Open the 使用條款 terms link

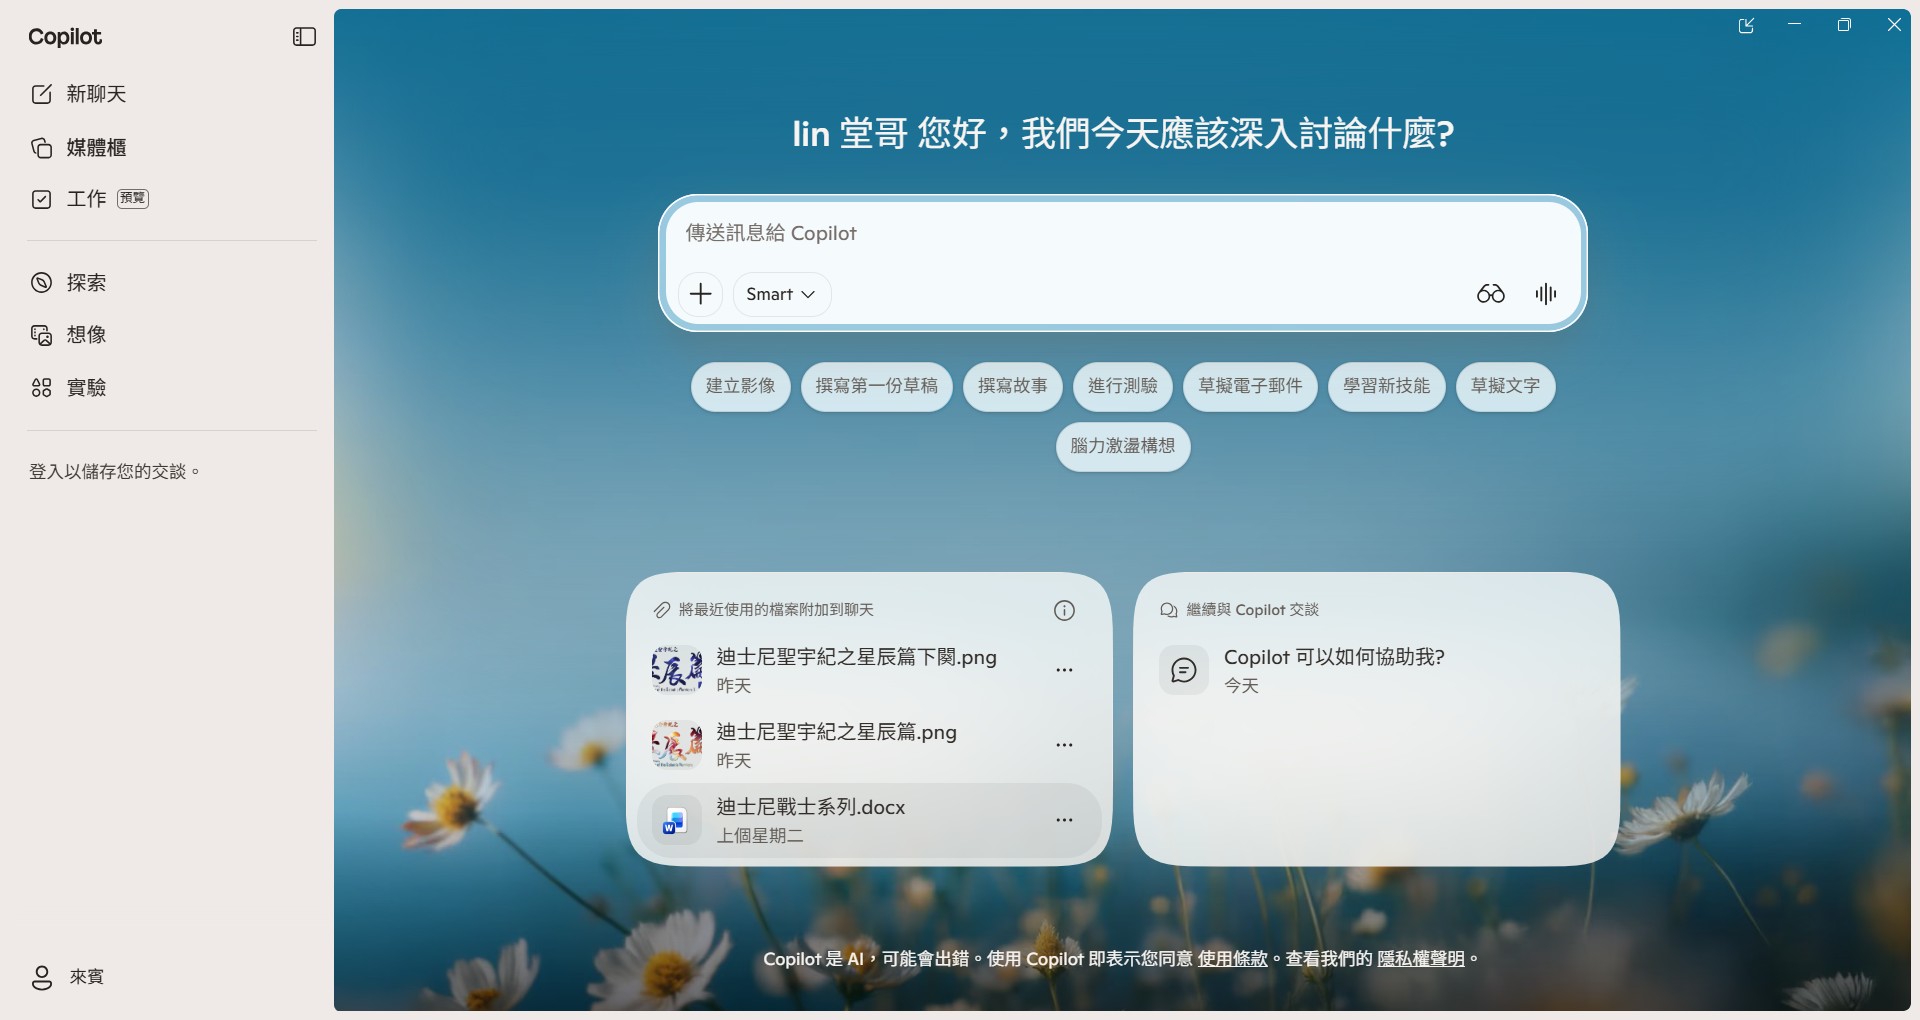pos(1232,959)
